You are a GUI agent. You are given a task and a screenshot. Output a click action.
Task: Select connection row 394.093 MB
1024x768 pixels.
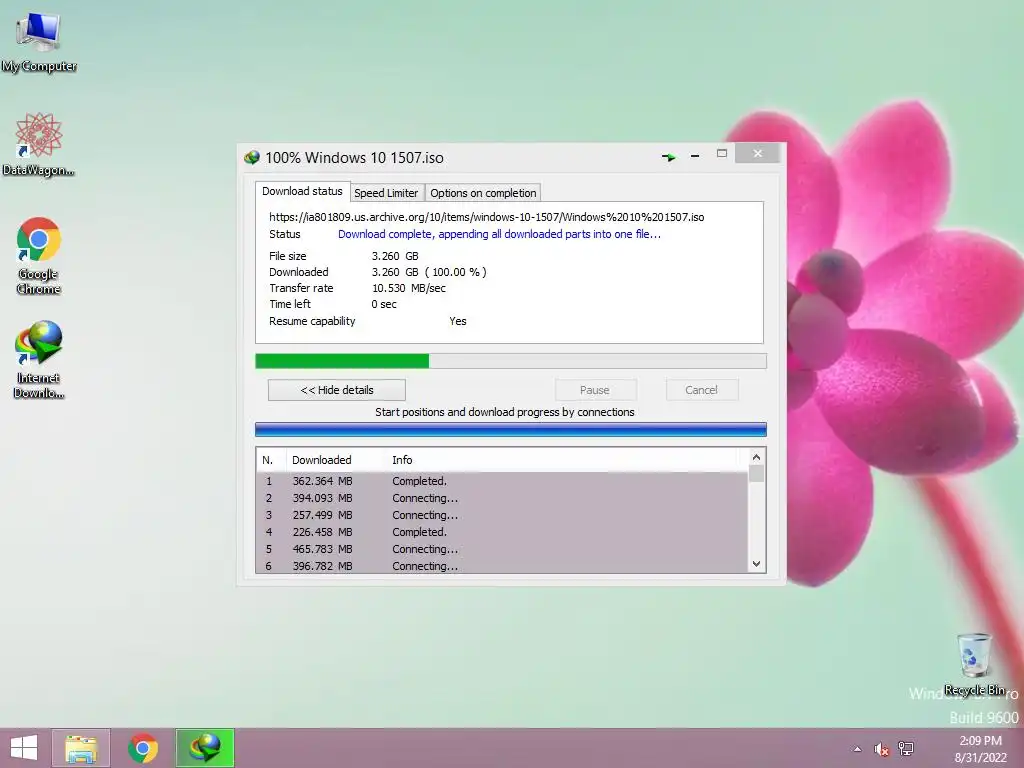click(502, 498)
